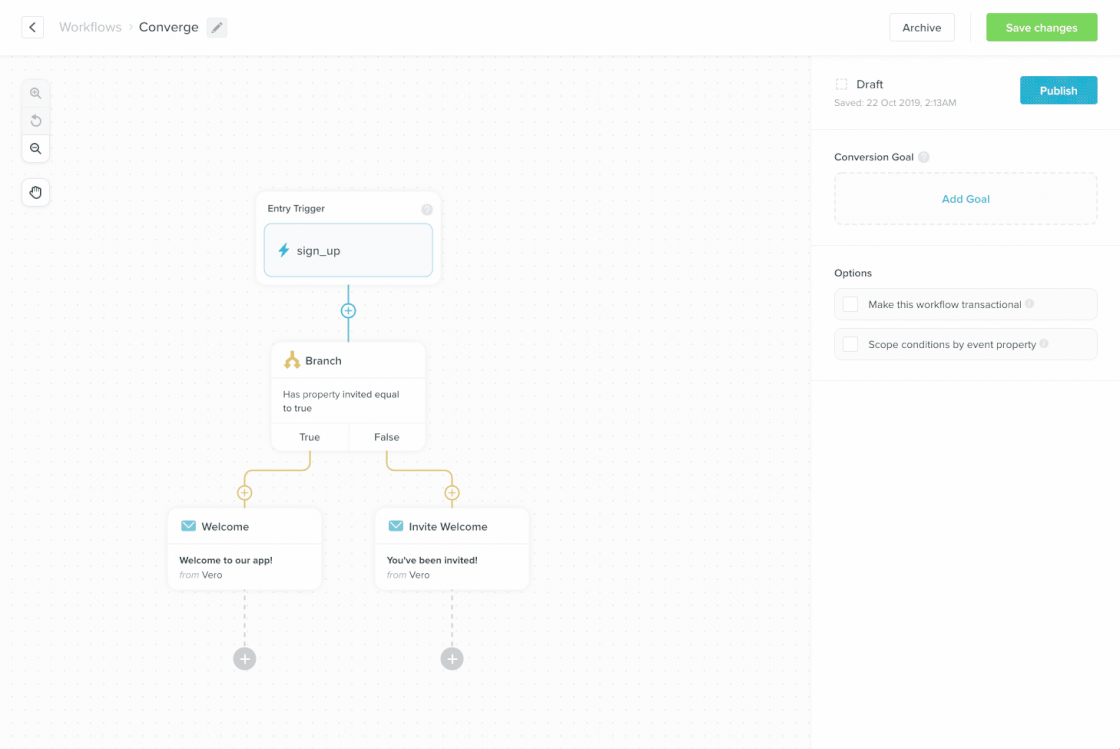Click the Conversion Goal help icon
The width and height of the screenshot is (1120, 749).
pos(924,157)
